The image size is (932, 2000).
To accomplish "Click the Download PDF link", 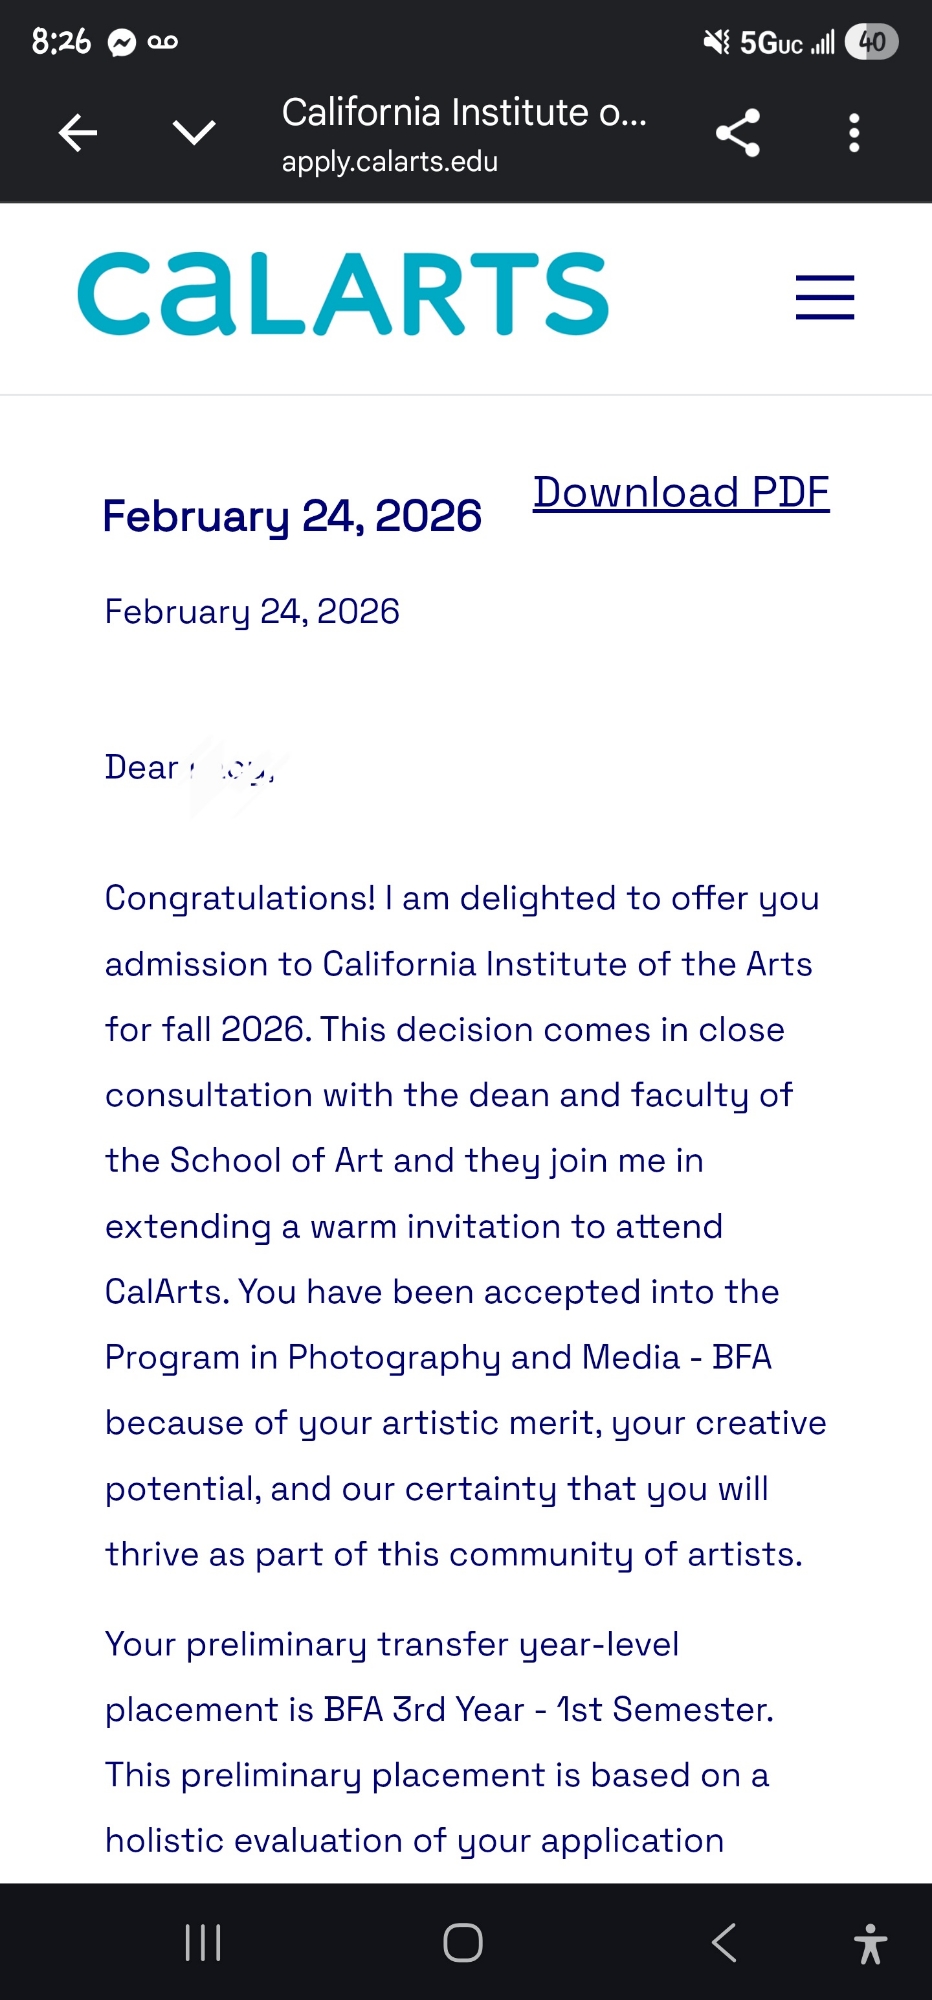I will tap(681, 493).
